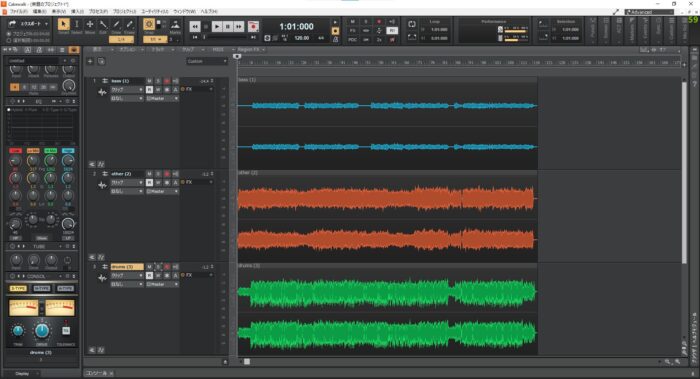
Task: Open the File menu
Action: pyautogui.click(x=19, y=12)
